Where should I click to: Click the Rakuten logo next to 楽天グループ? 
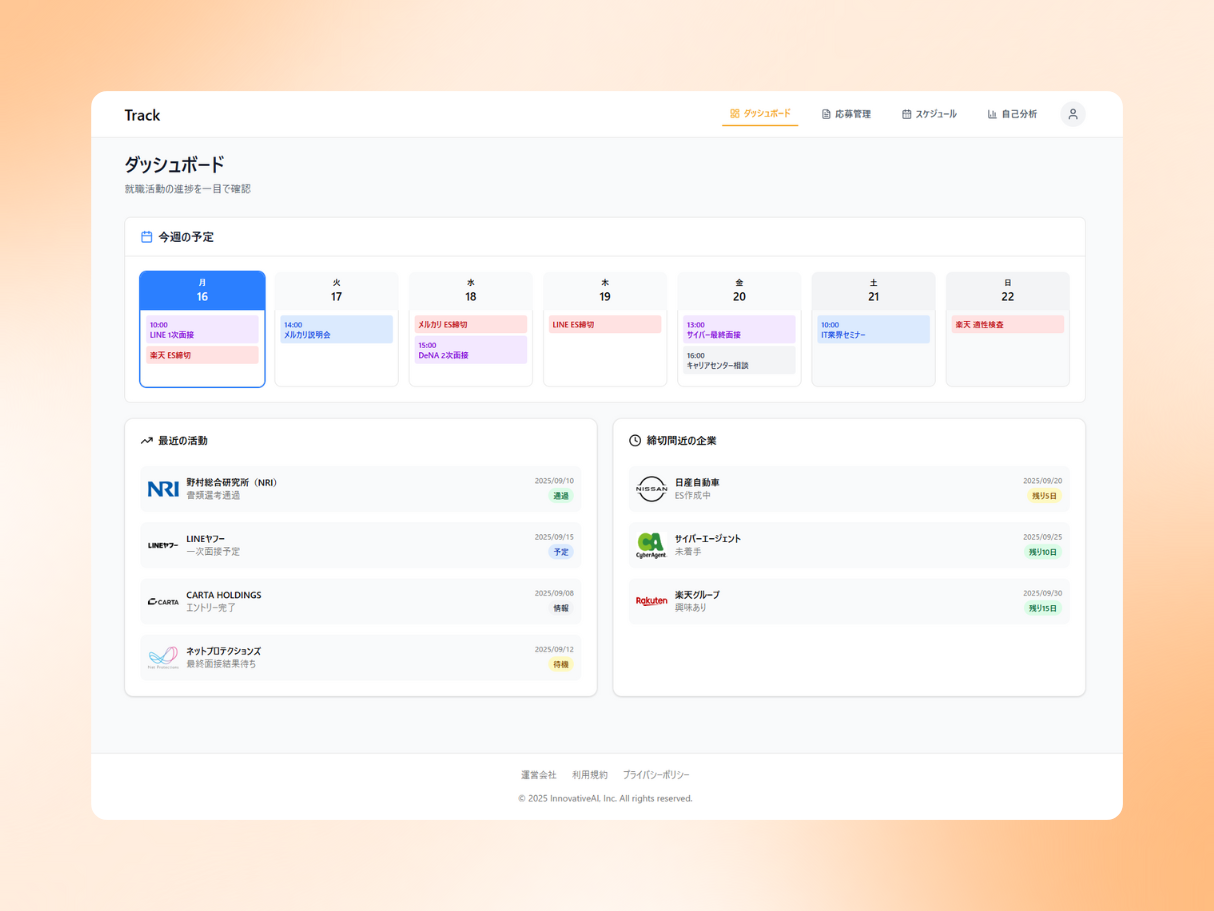click(x=651, y=600)
